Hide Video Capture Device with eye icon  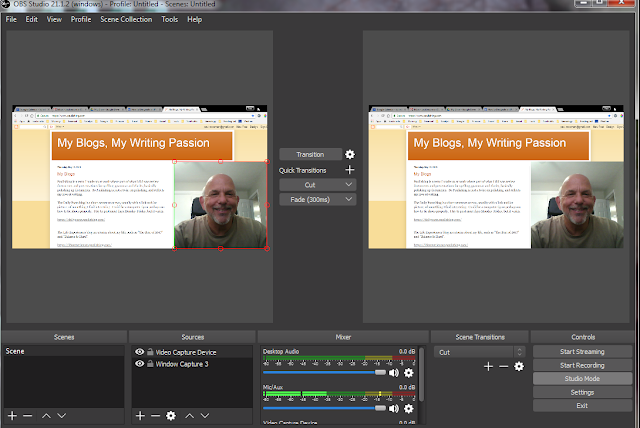point(140,352)
